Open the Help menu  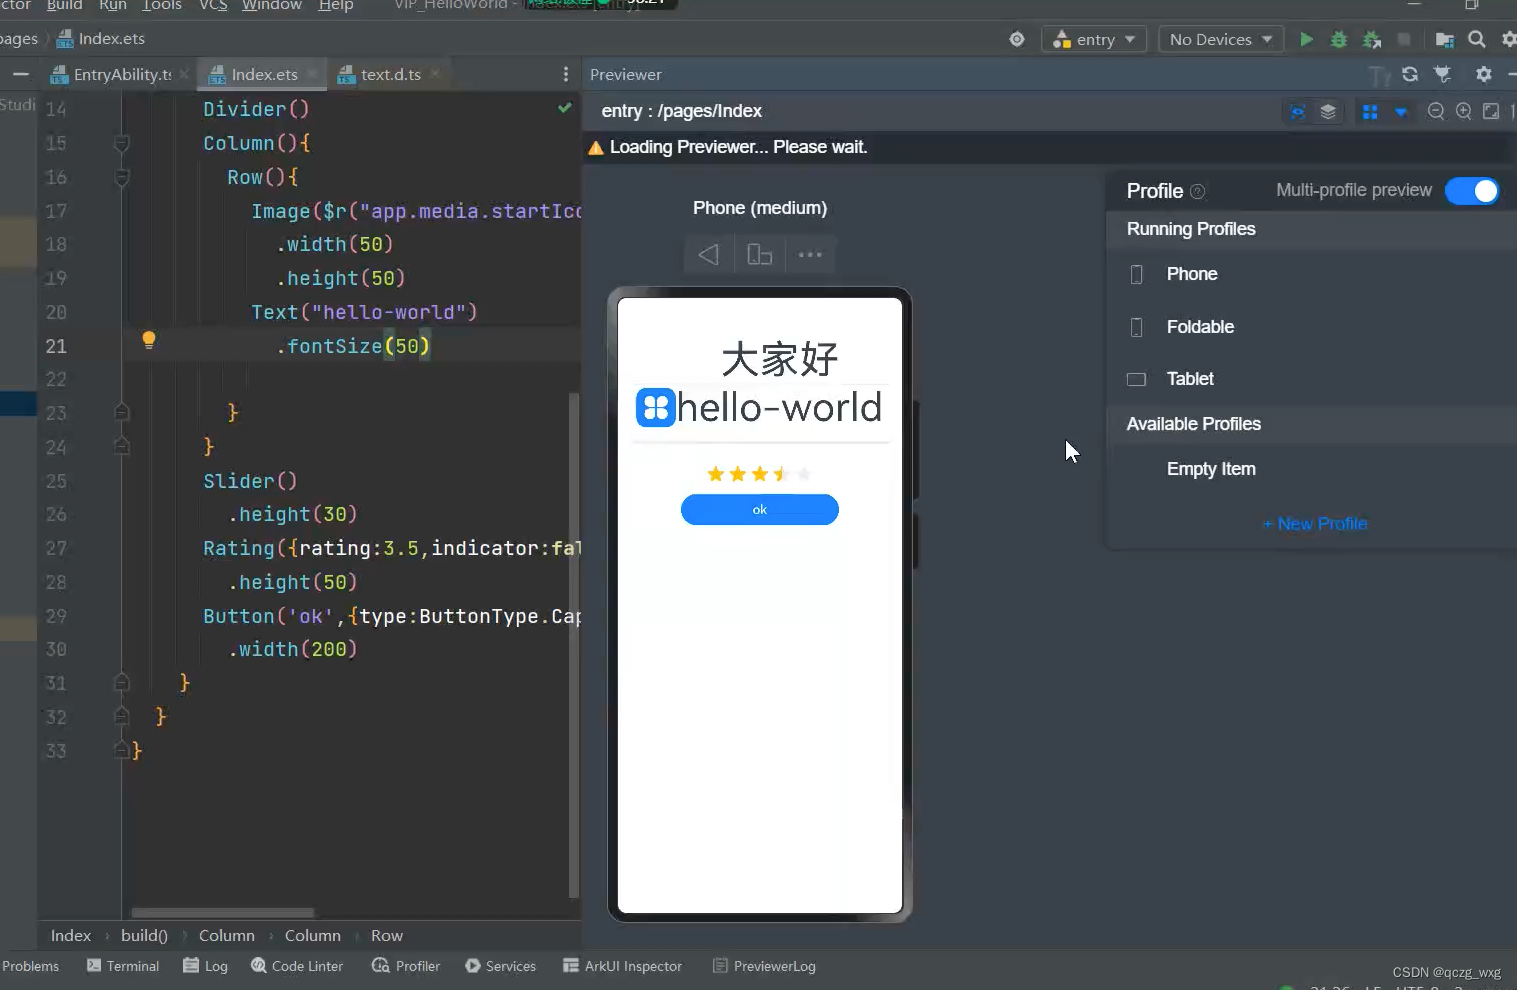click(x=336, y=5)
